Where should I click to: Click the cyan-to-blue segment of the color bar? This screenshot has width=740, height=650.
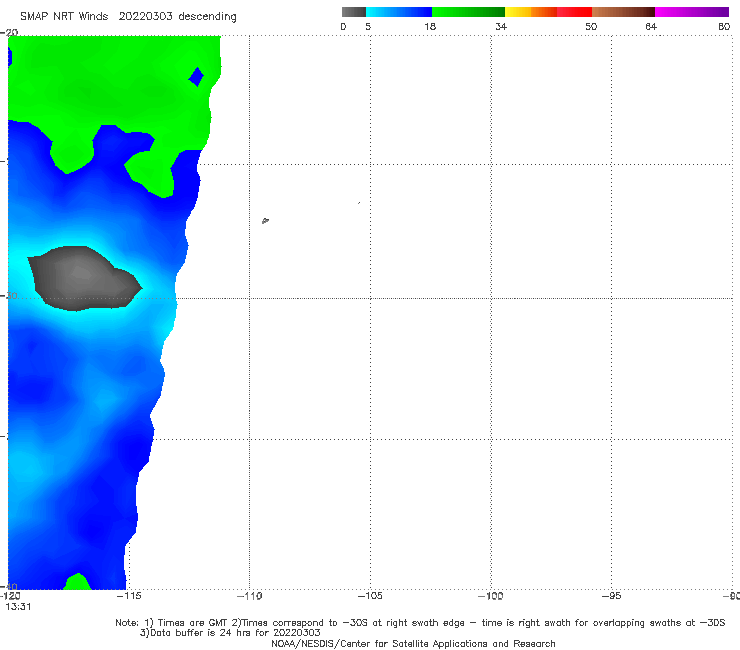[399, 12]
